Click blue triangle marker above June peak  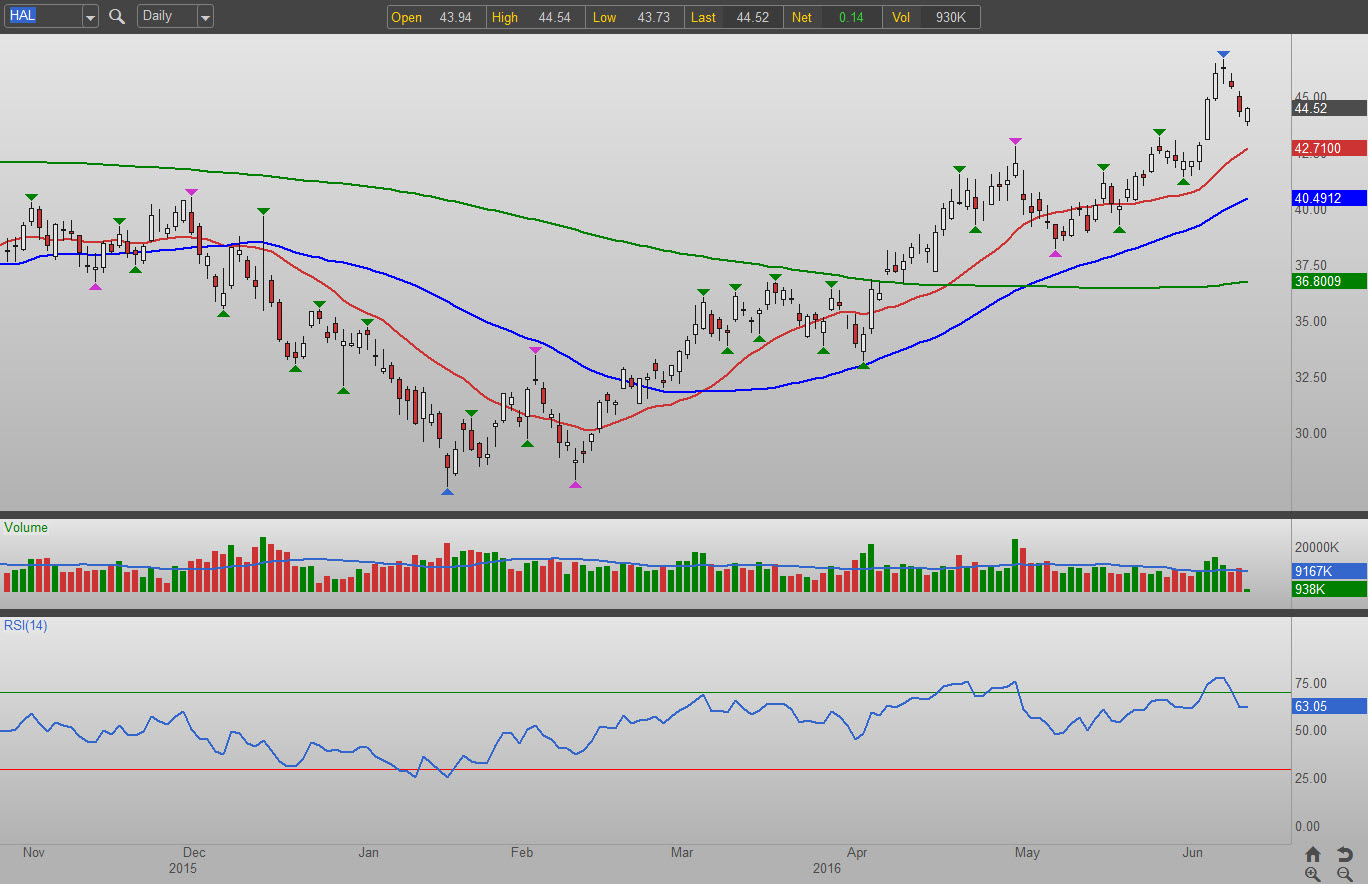pyautogui.click(x=1223, y=54)
